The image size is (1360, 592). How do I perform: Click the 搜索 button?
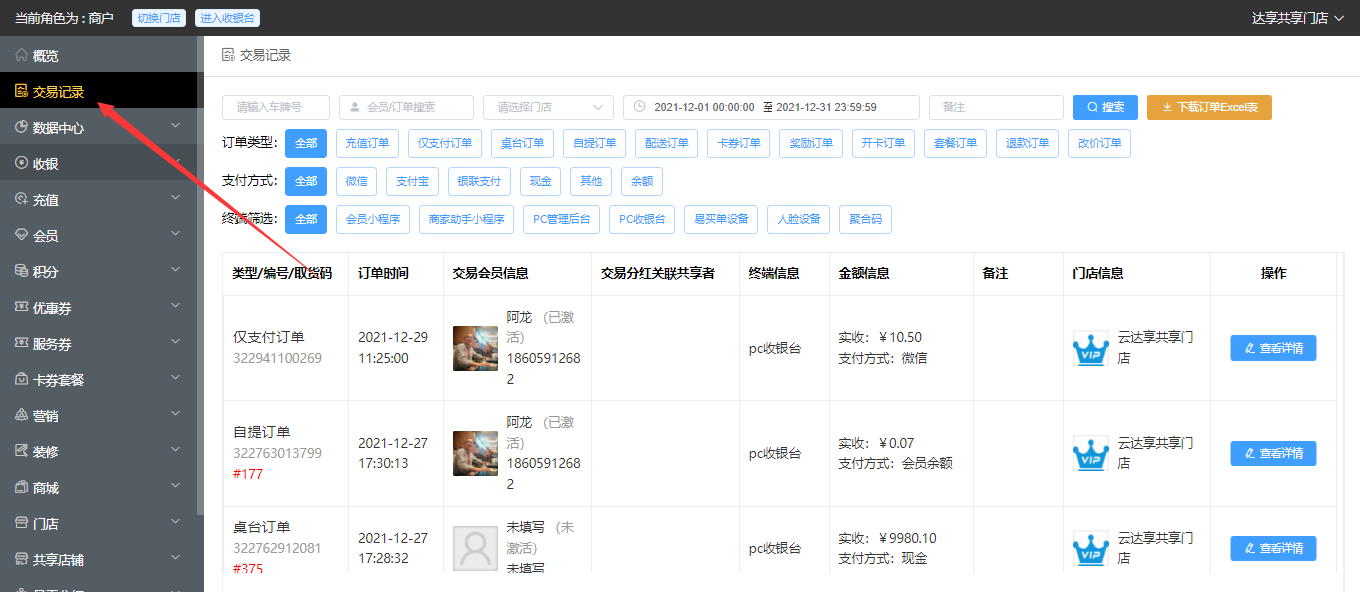(x=1105, y=107)
